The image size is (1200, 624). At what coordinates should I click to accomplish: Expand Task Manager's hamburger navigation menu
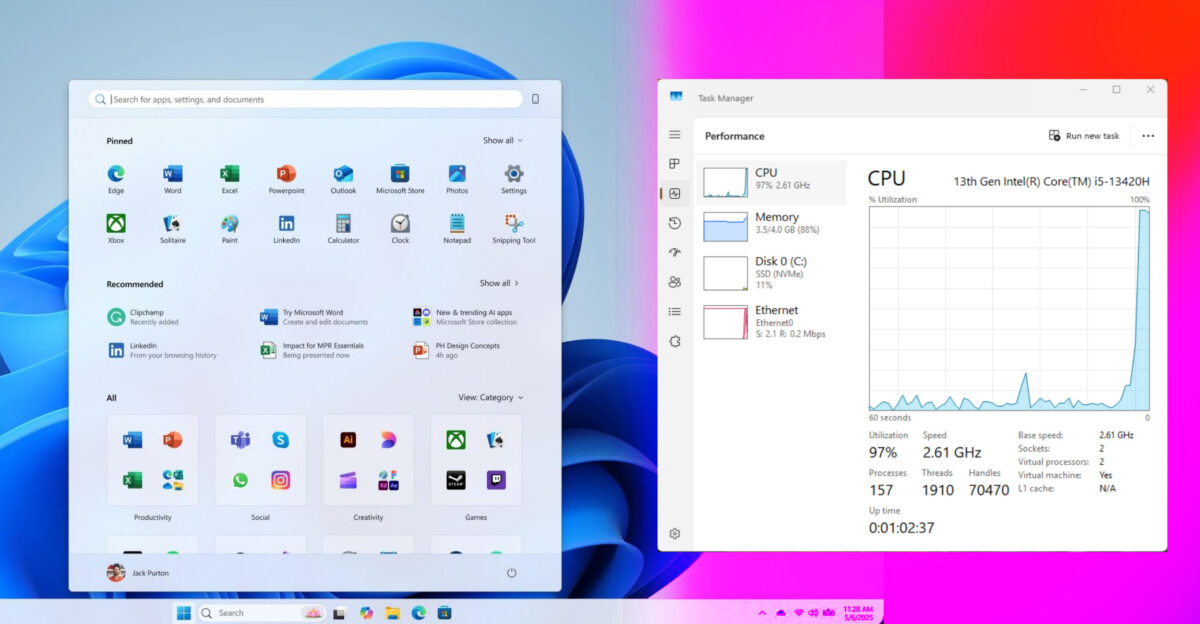click(x=675, y=135)
